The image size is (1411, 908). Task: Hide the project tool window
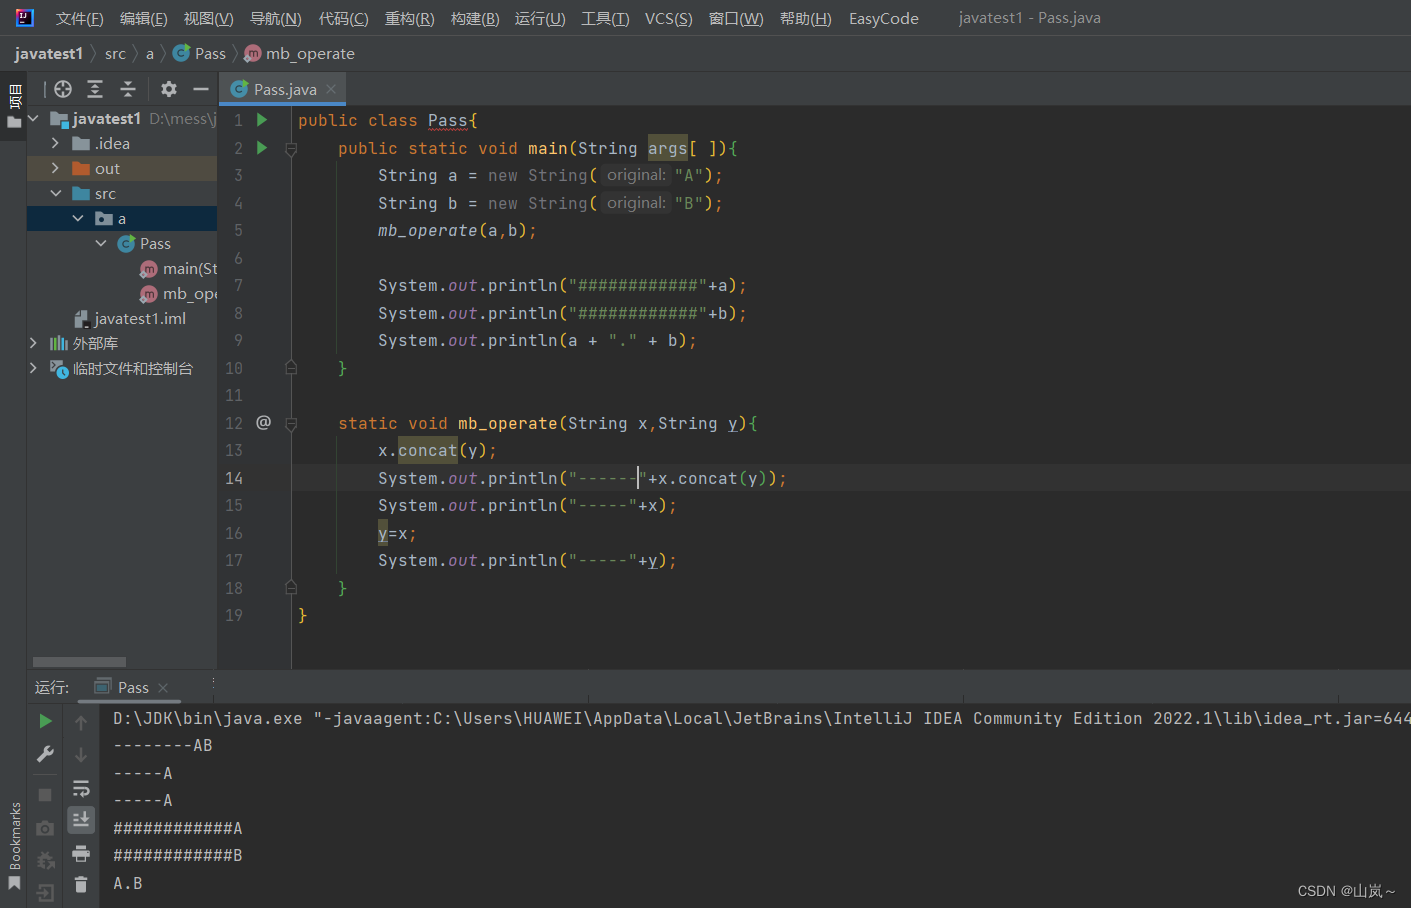click(x=201, y=89)
